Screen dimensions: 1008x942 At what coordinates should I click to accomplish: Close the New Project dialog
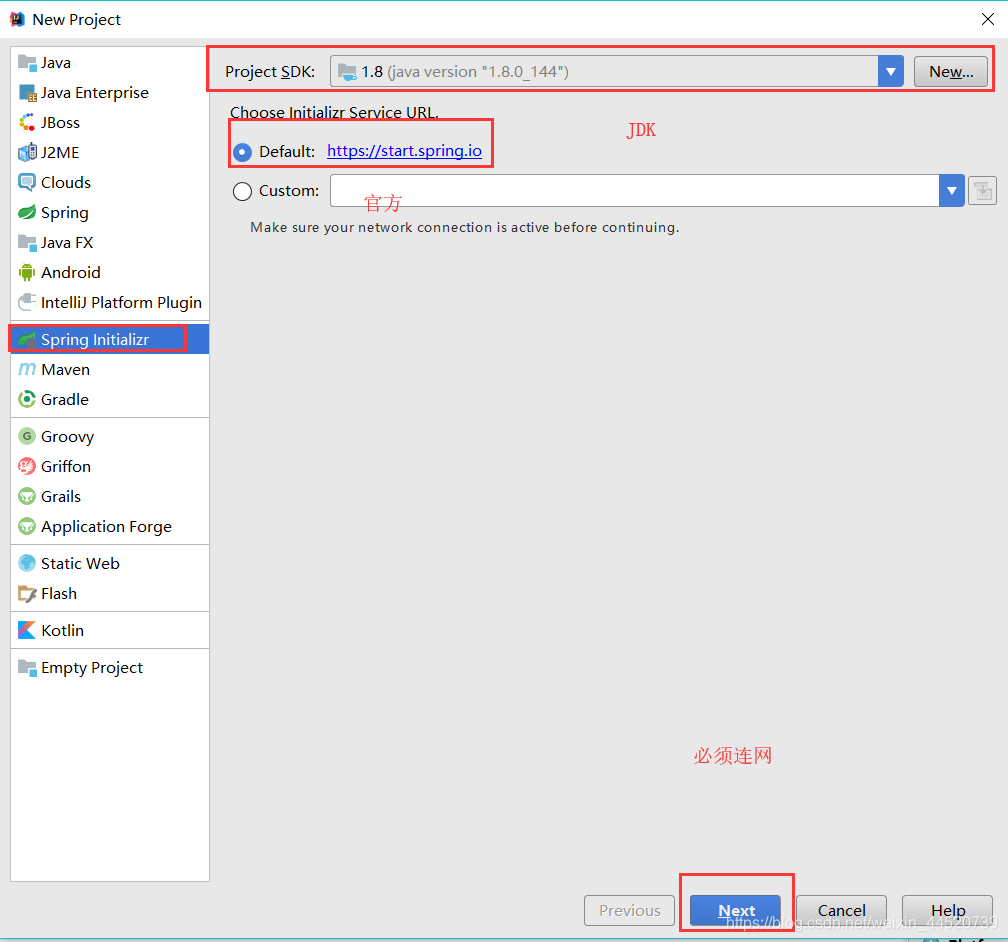[988, 19]
